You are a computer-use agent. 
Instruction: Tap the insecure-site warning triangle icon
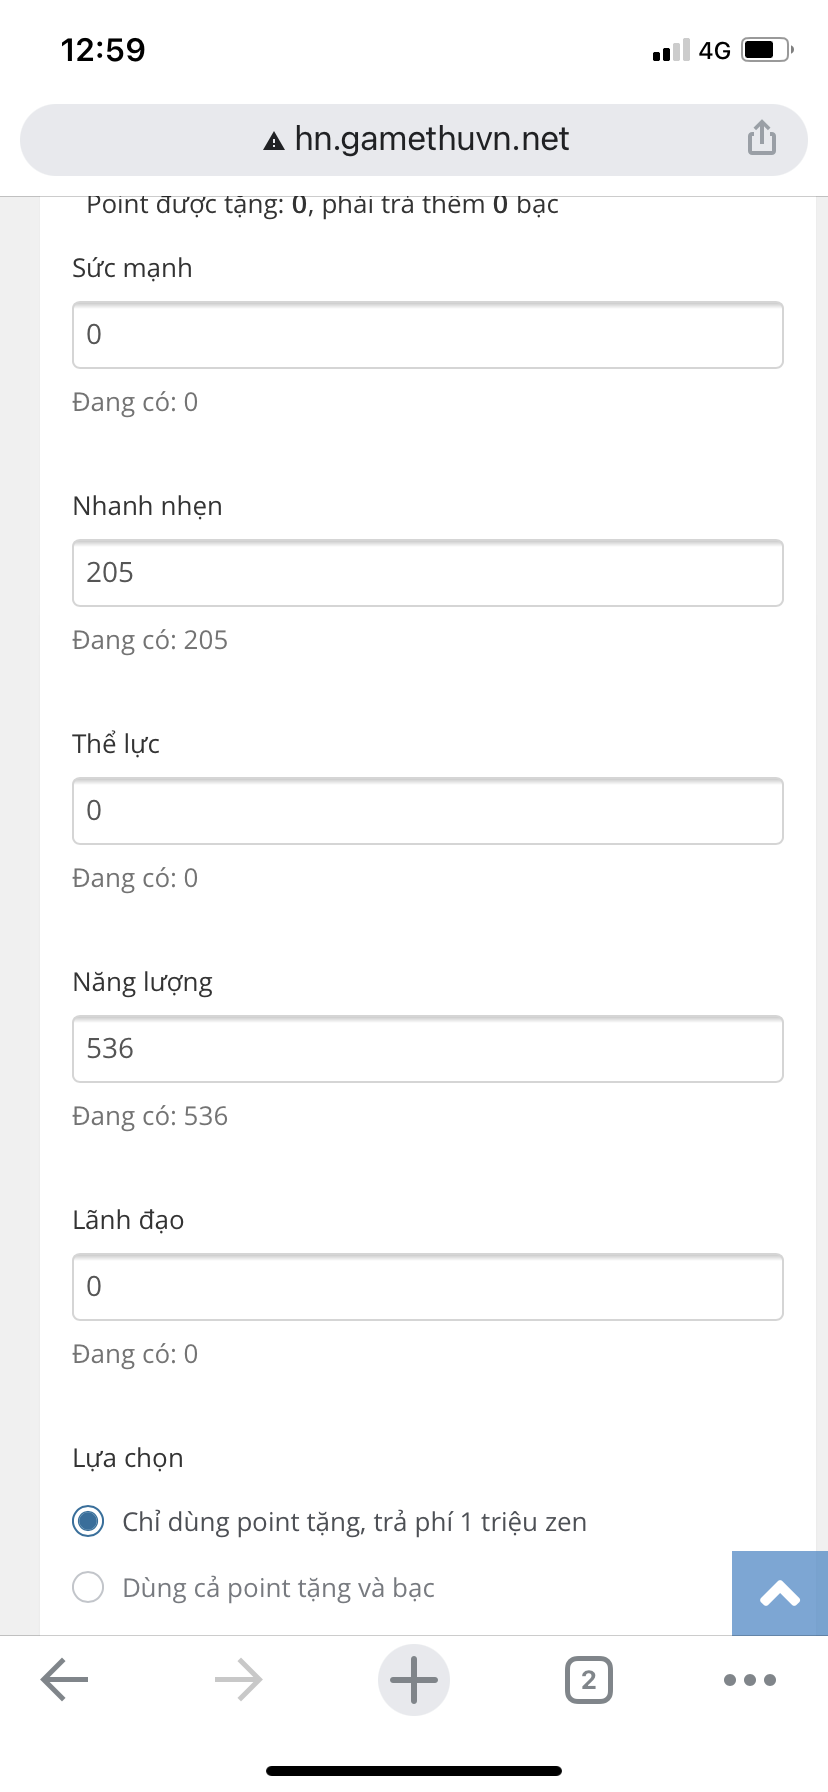tap(274, 141)
